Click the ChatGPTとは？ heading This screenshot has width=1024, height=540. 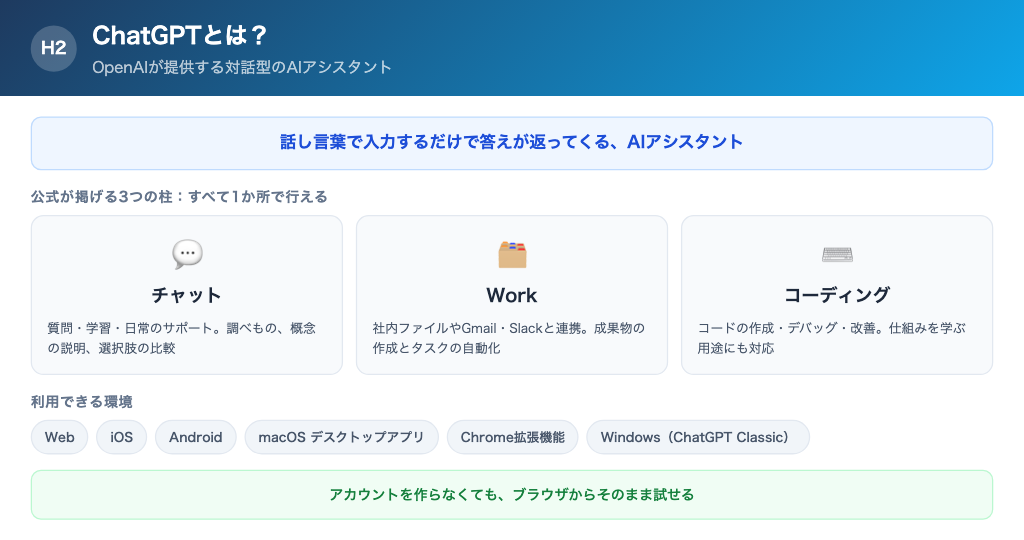(x=180, y=35)
